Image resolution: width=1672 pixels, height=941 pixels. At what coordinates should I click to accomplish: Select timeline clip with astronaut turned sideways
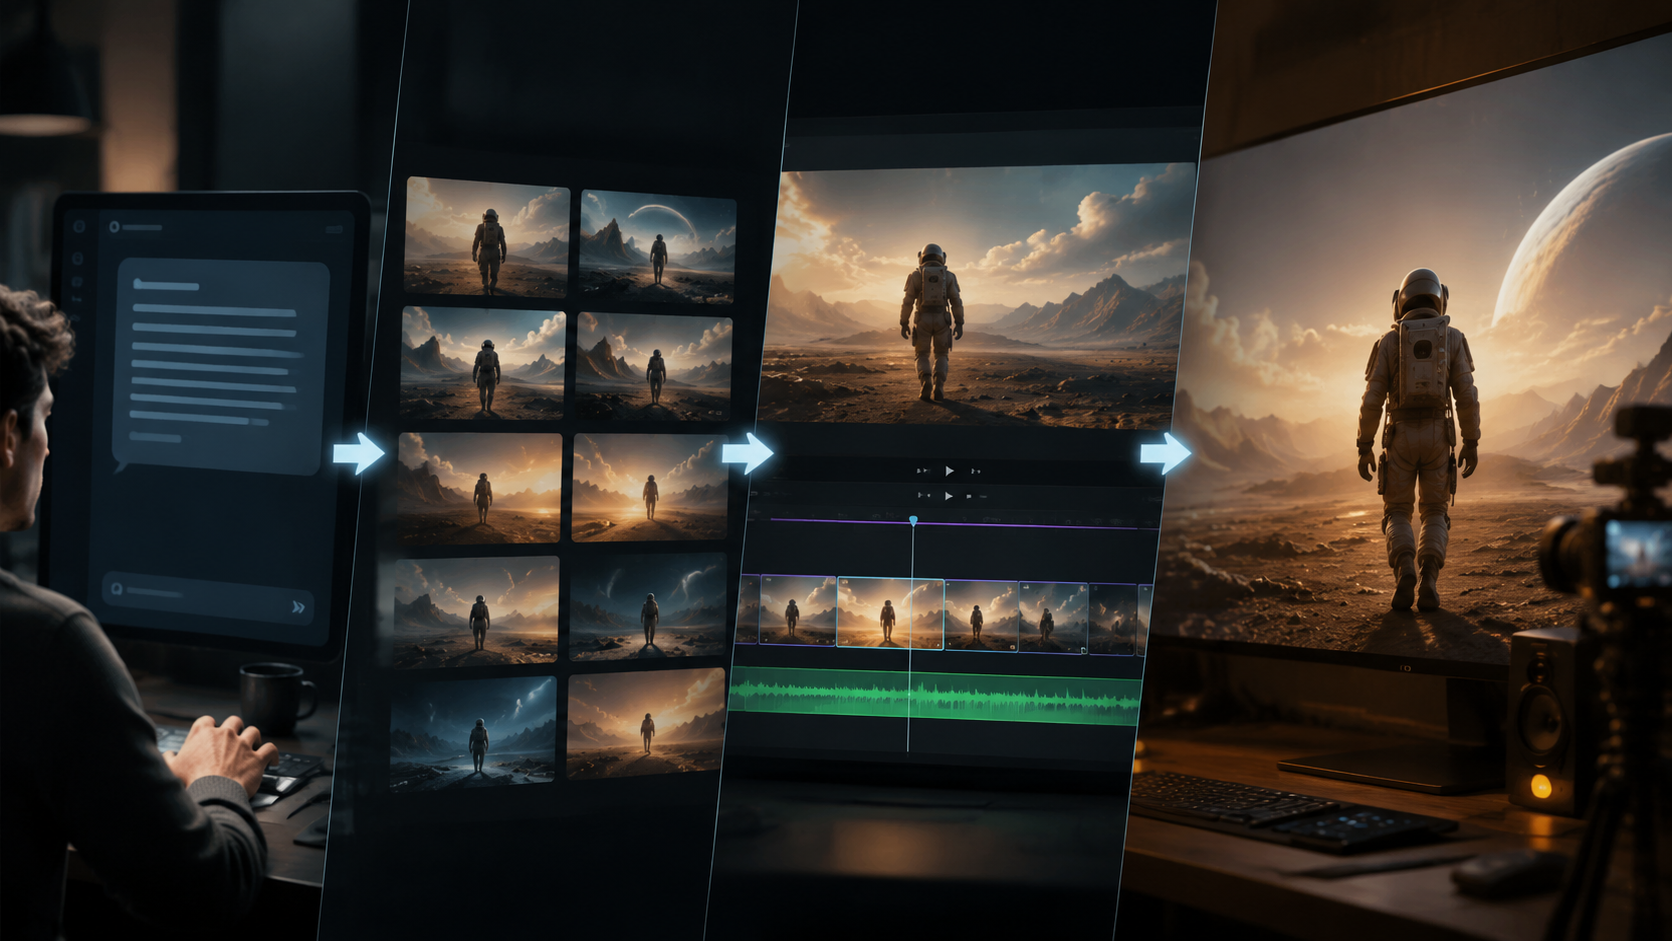point(1053,619)
